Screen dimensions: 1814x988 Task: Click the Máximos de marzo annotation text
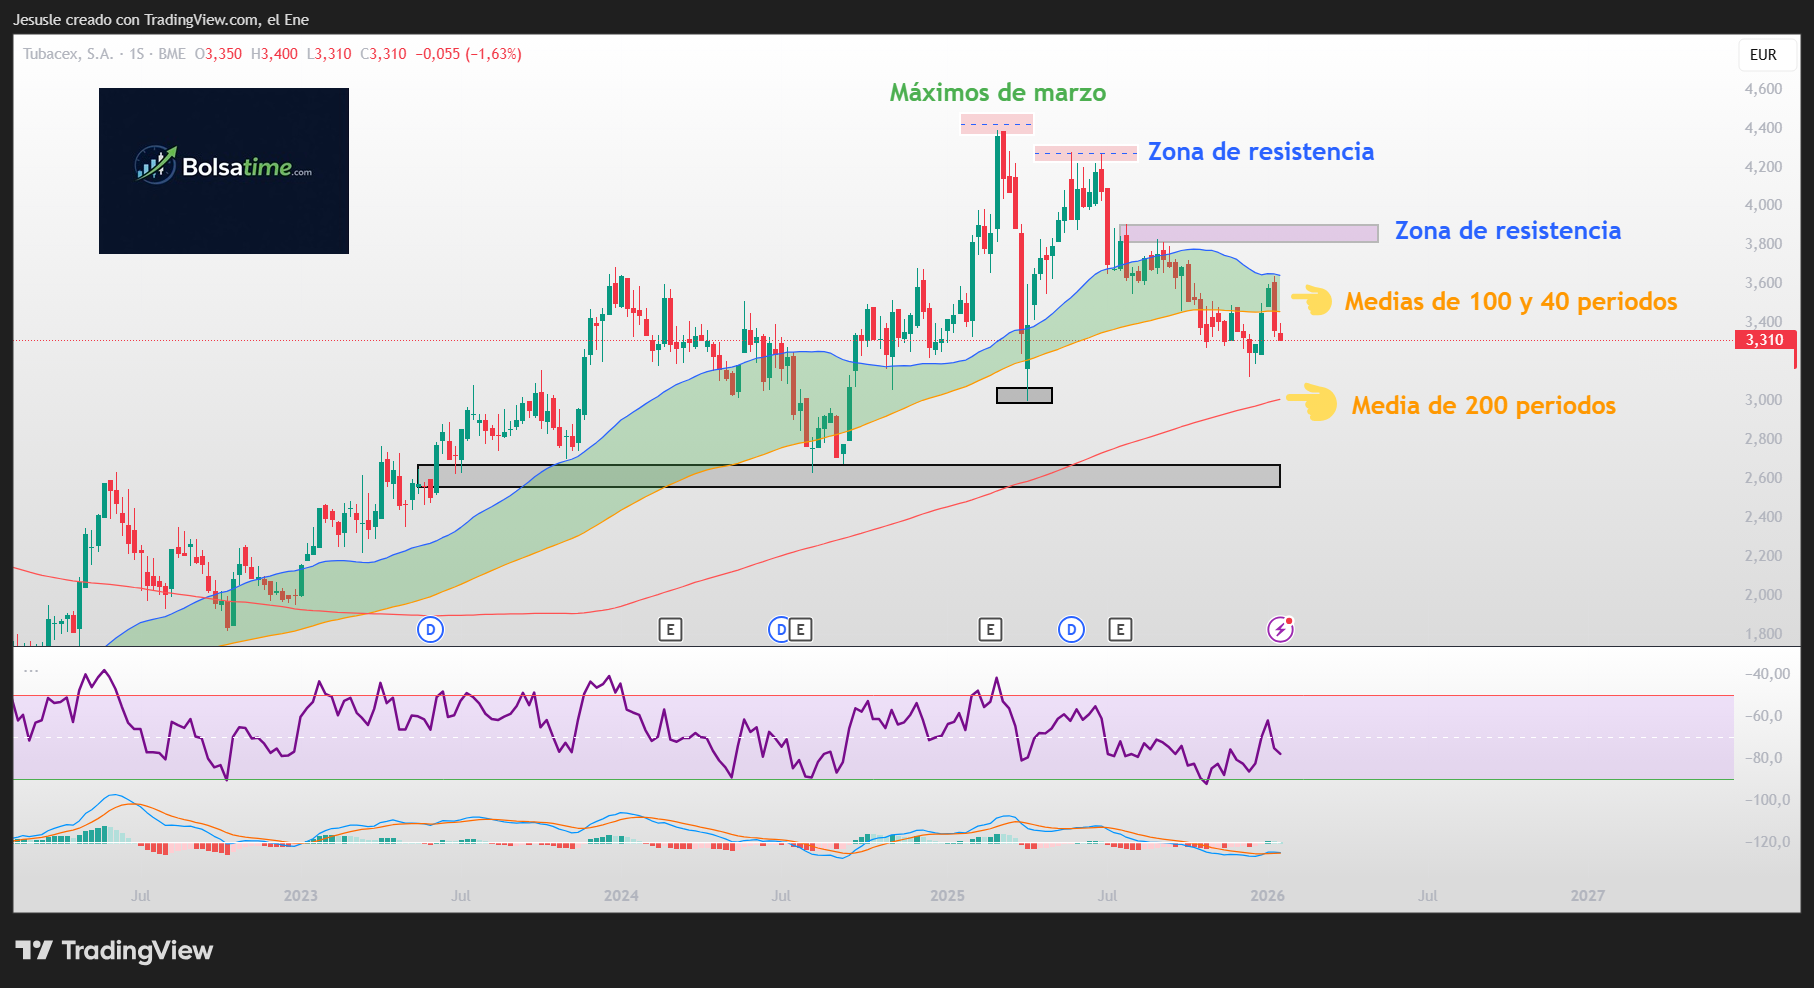click(x=997, y=92)
